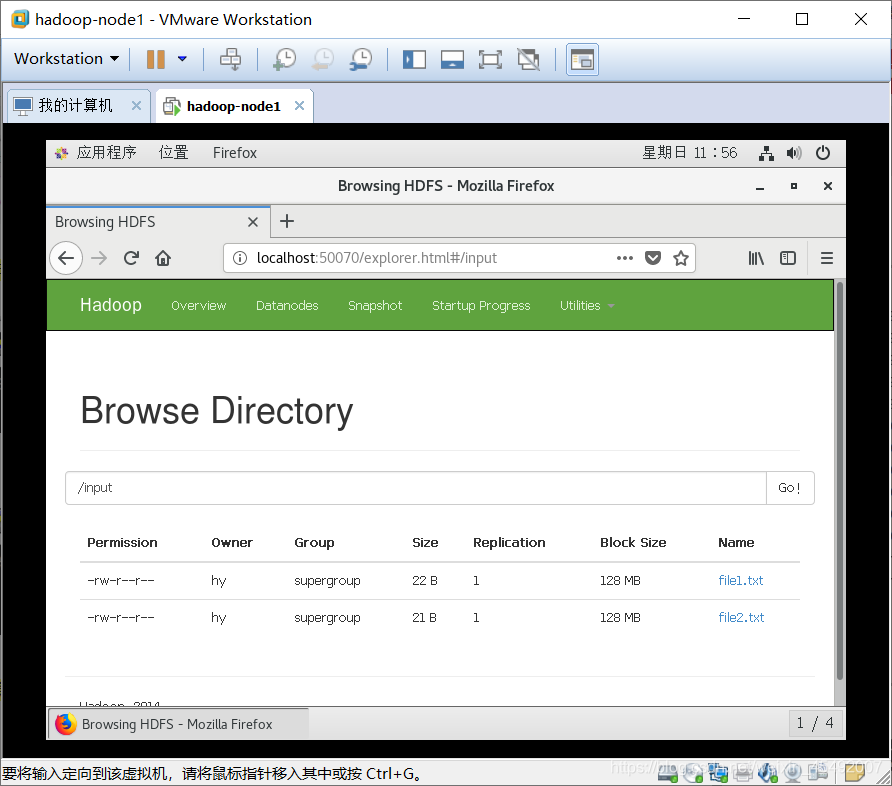
Task: Click the volume speaker icon
Action: click(x=794, y=153)
